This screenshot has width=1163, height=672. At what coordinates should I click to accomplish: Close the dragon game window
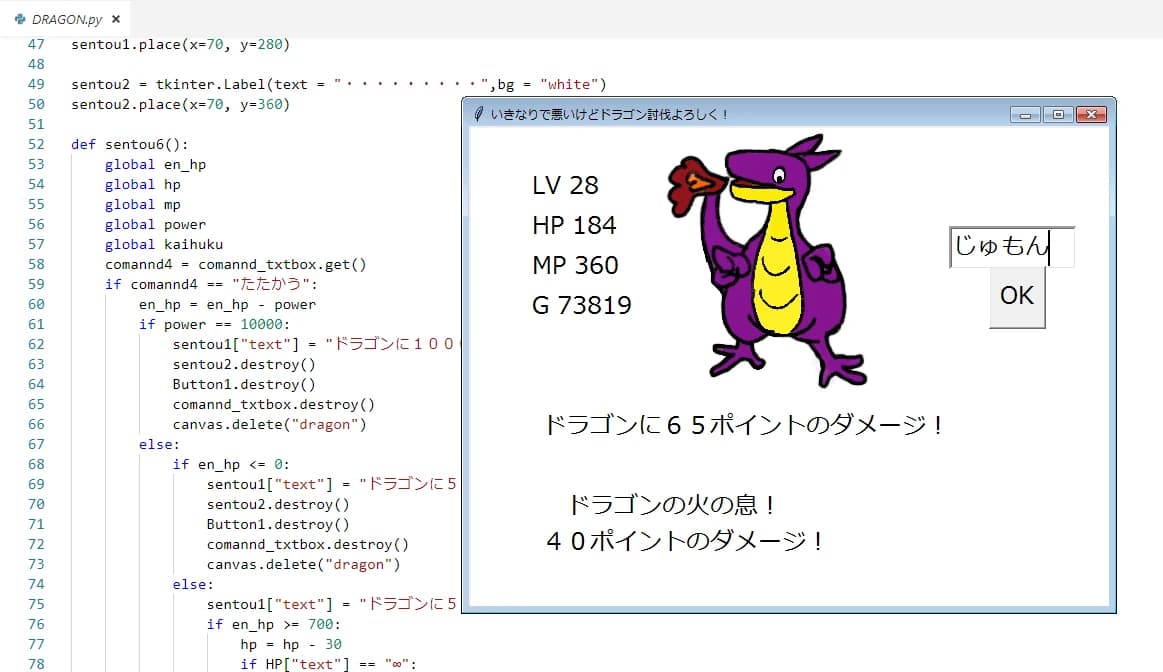coord(1091,114)
